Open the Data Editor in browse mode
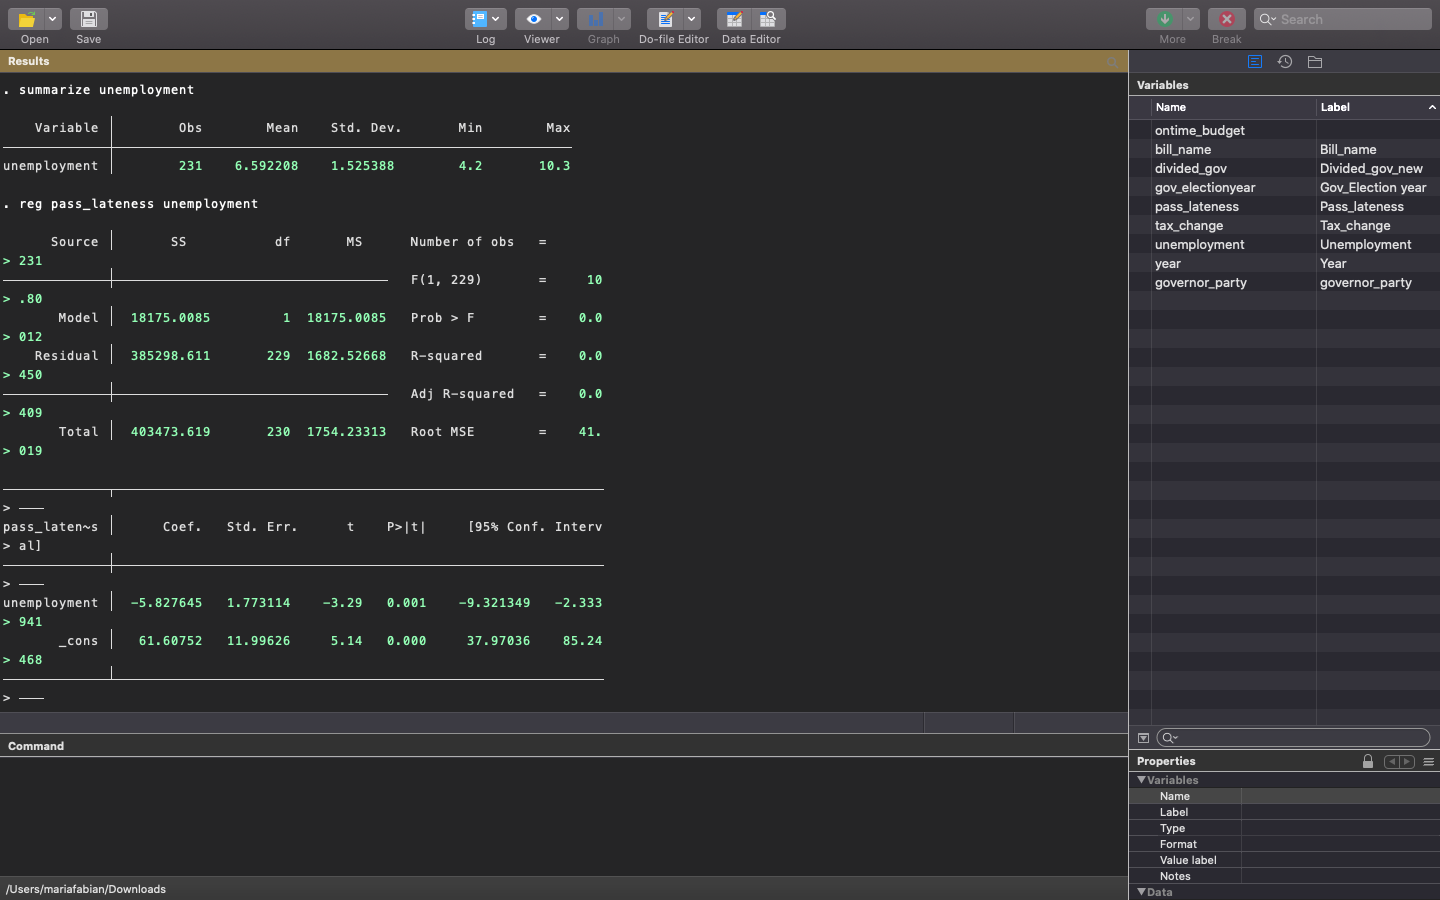This screenshot has height=900, width=1440. click(x=768, y=19)
